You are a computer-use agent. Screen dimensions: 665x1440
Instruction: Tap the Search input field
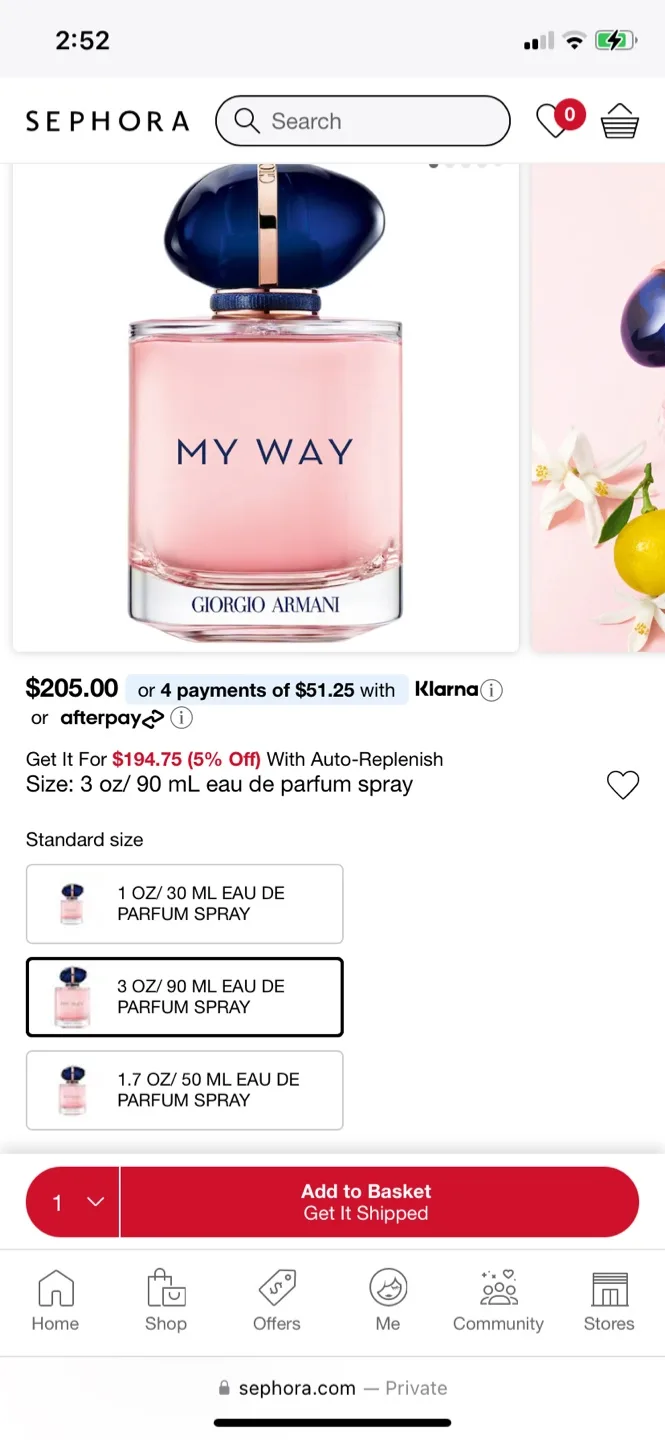(380, 121)
